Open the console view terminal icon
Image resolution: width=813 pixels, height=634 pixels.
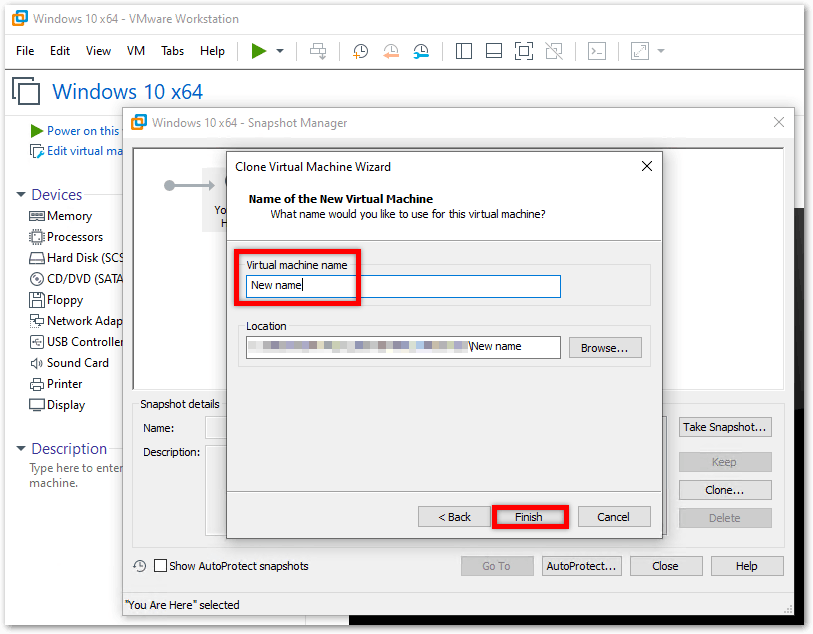[x=597, y=51]
